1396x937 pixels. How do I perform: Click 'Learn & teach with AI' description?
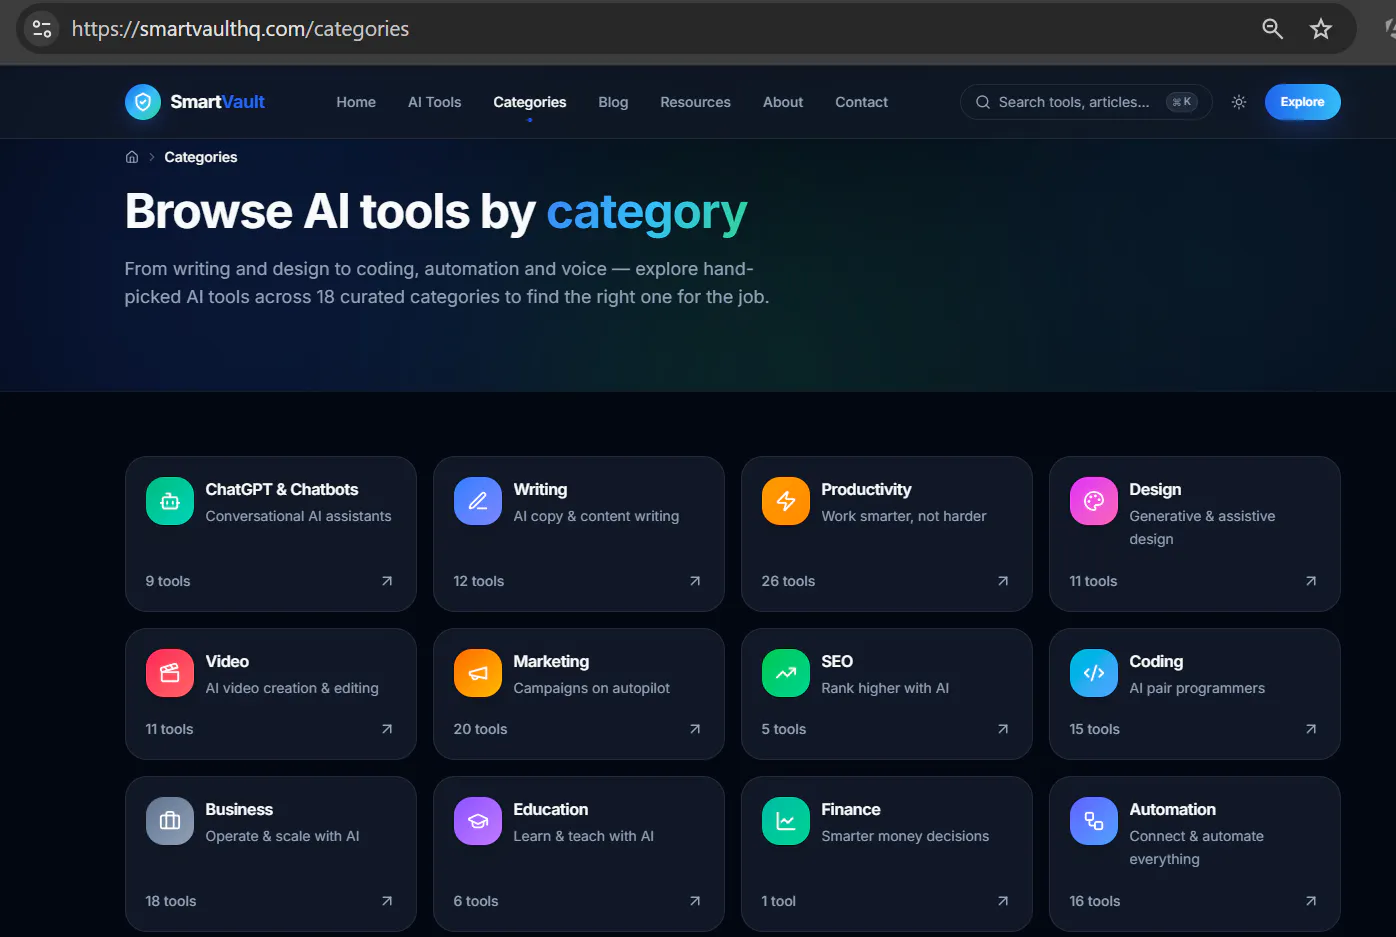(583, 836)
